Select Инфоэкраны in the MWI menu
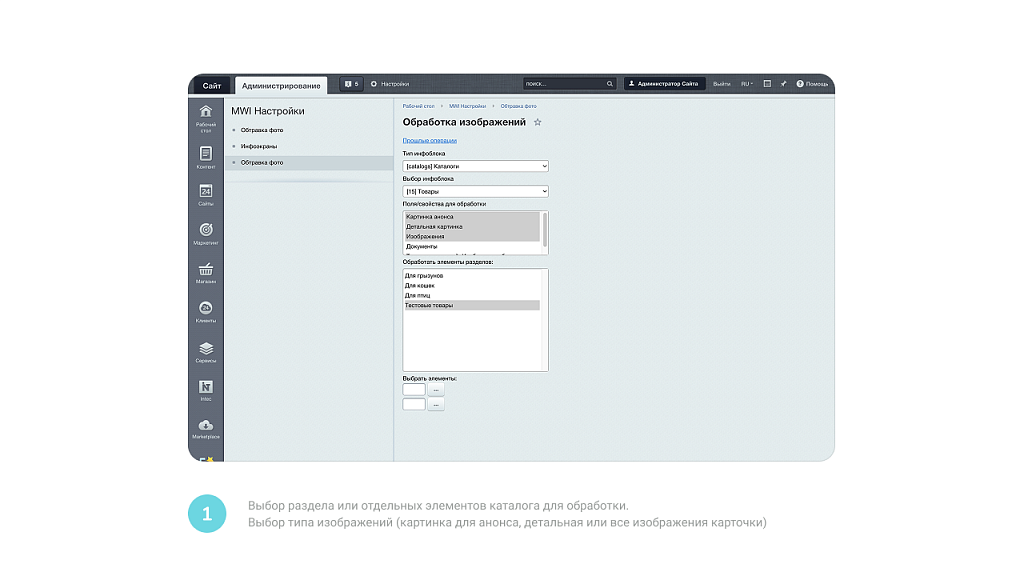This screenshot has width=1024, height=576. [259, 146]
